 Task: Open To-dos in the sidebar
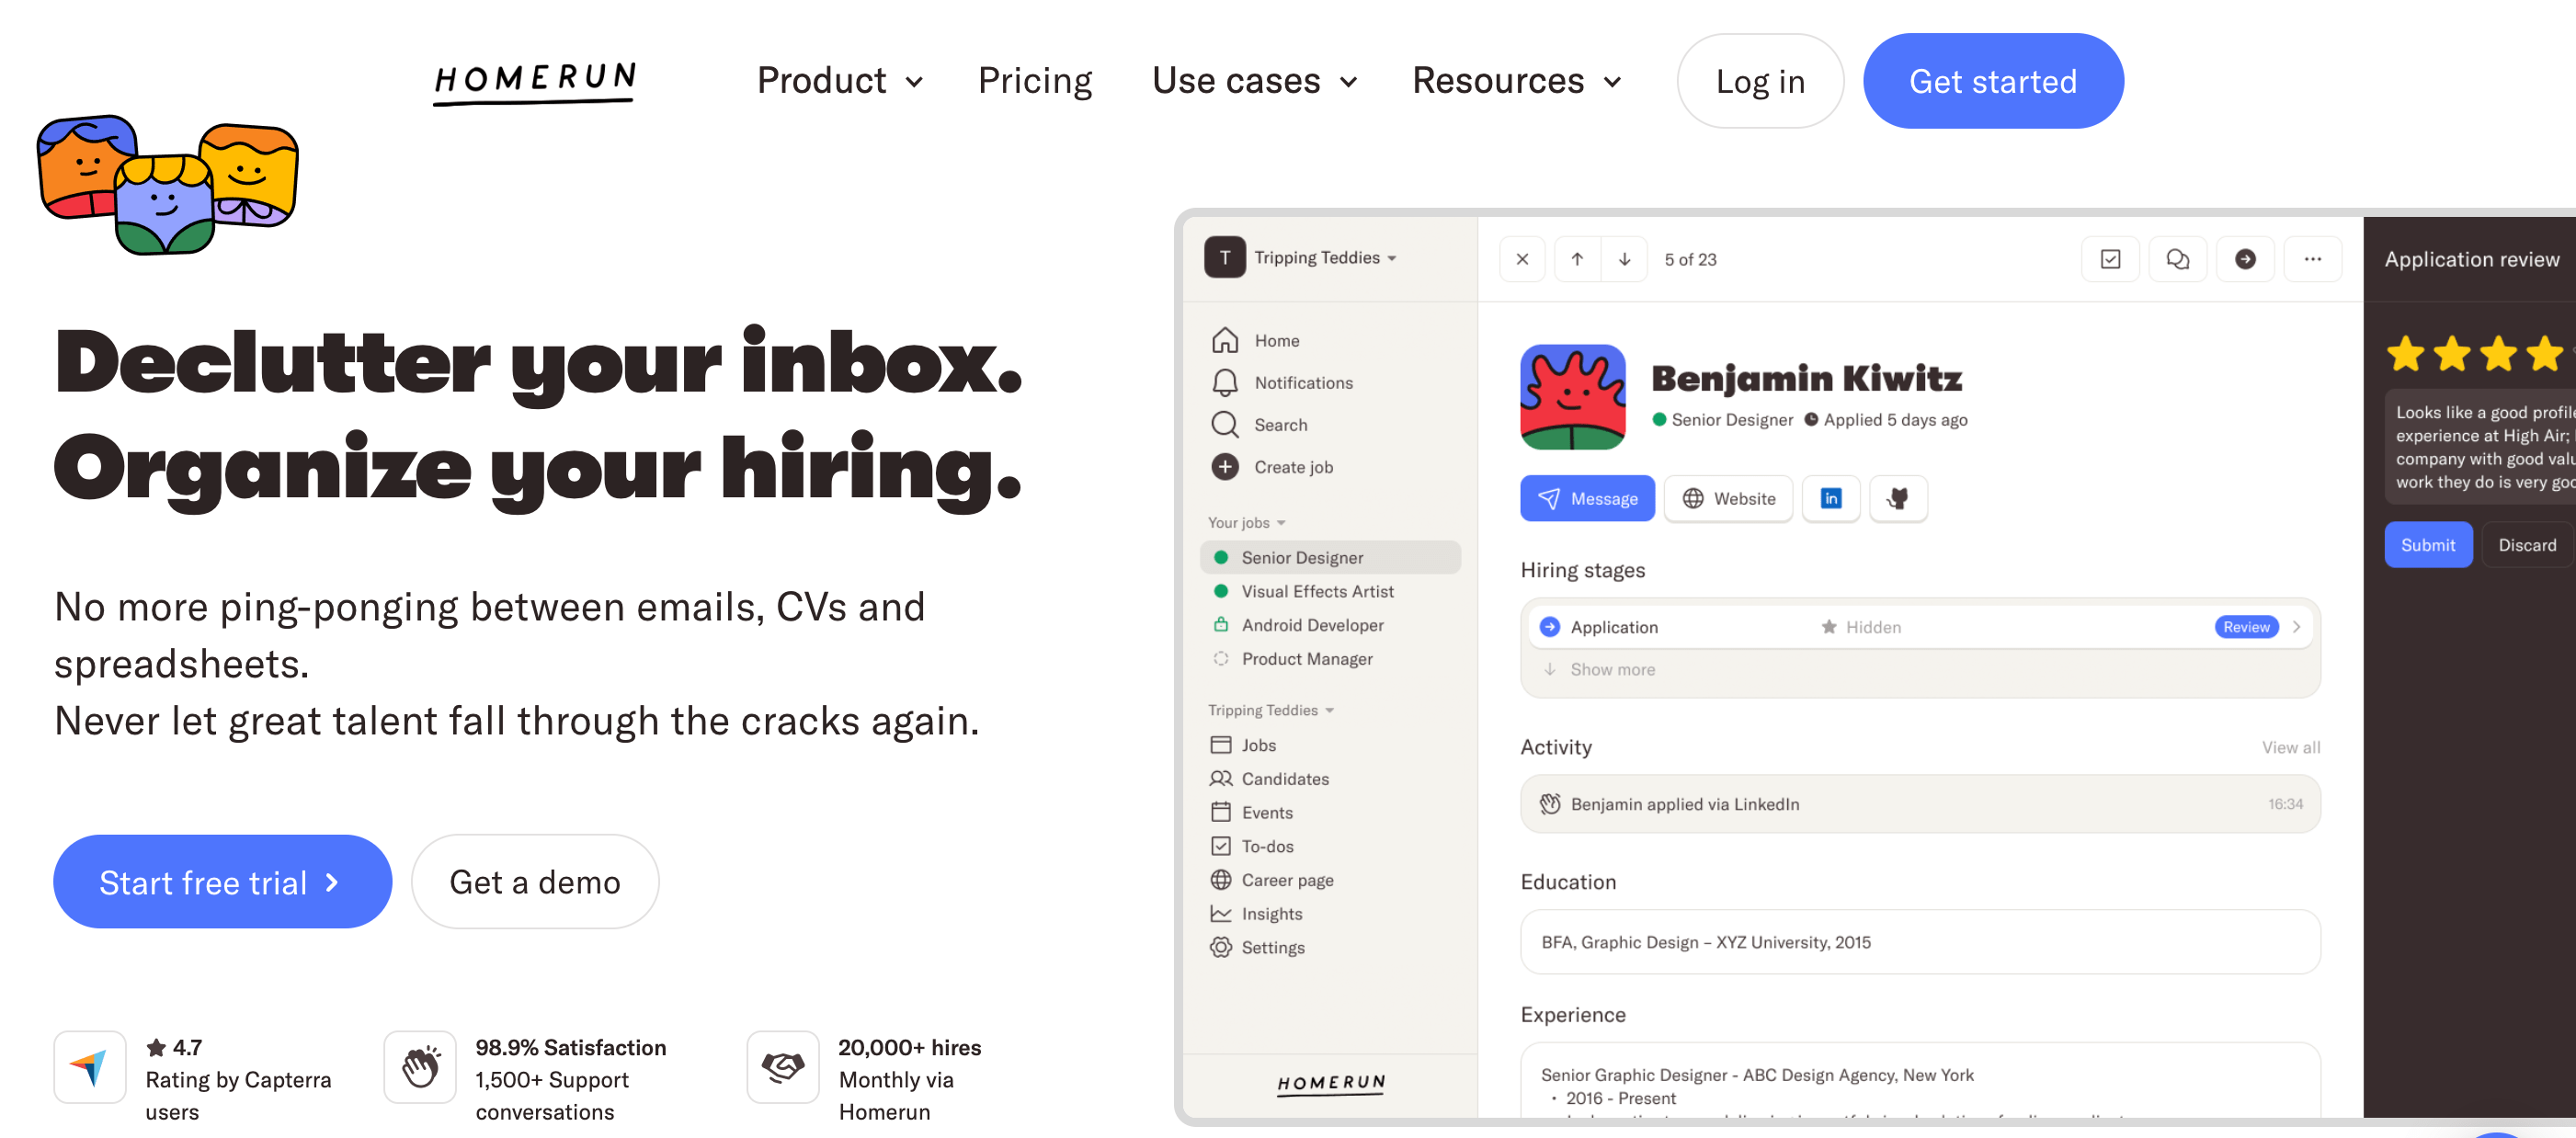[x=1267, y=846]
